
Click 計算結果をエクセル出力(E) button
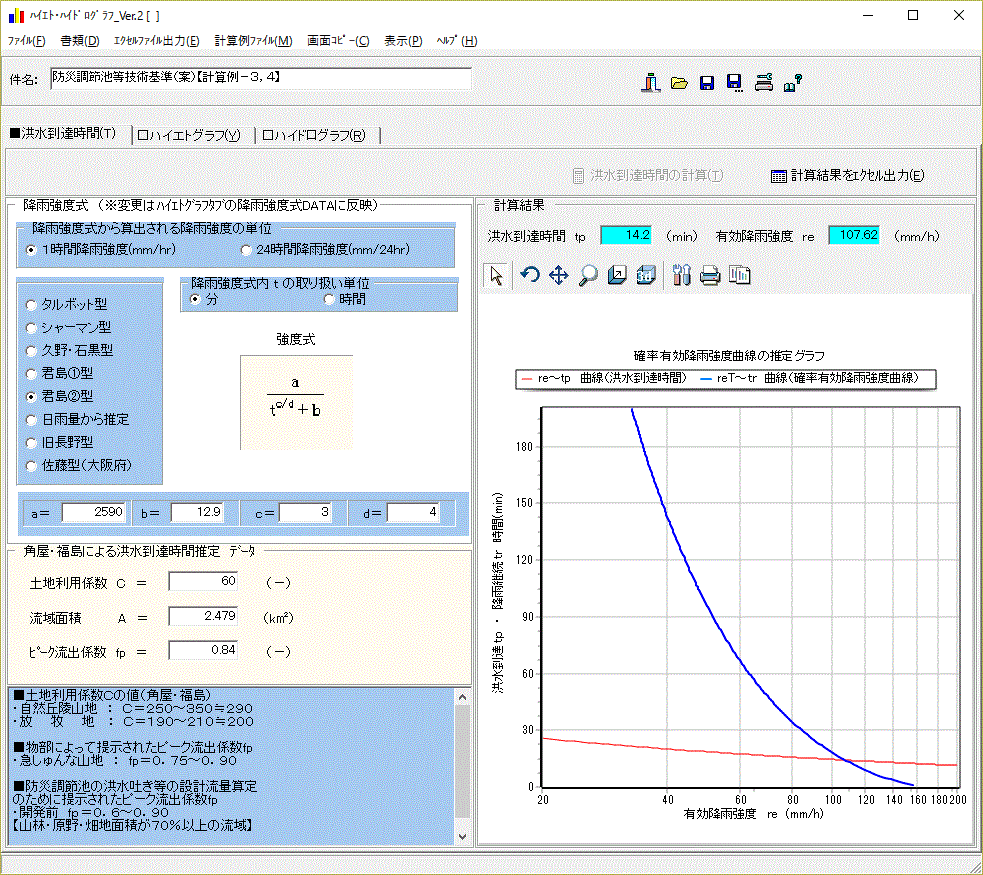[x=848, y=175]
